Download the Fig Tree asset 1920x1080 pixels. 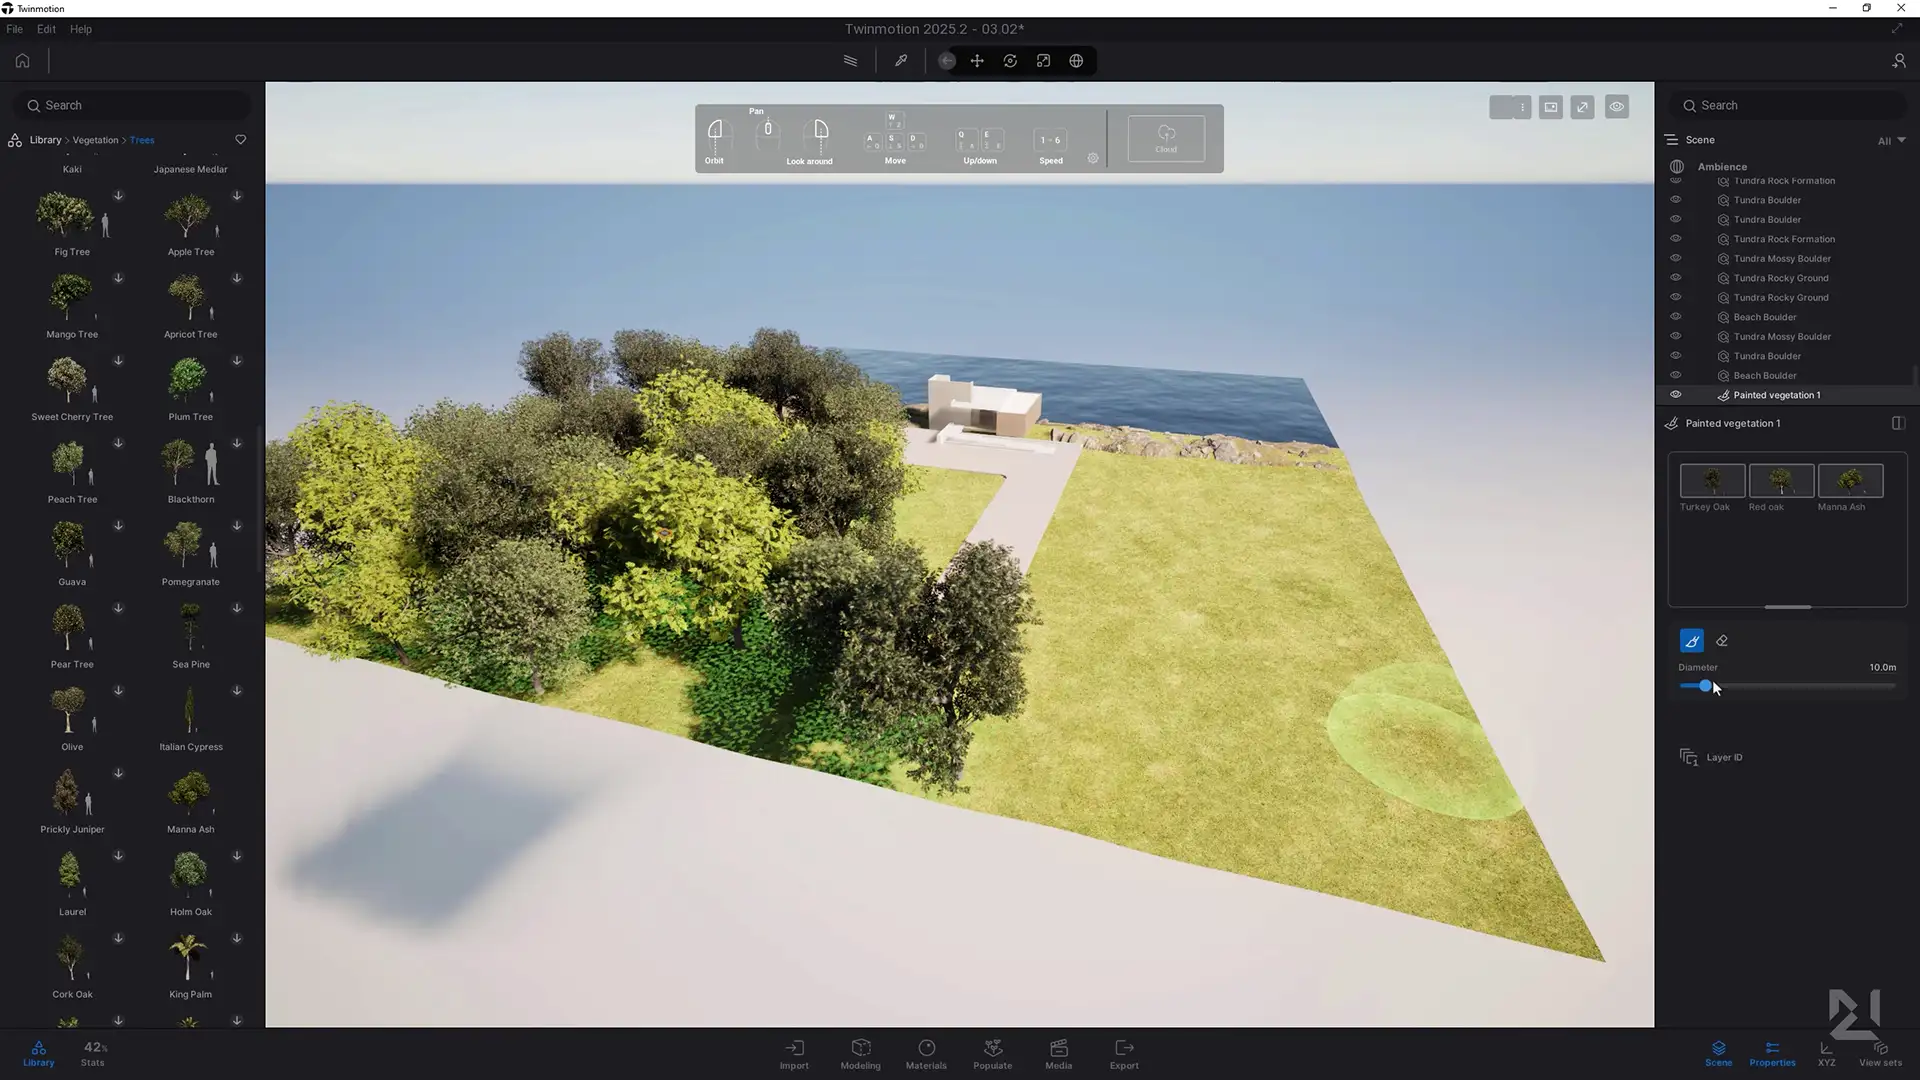pyautogui.click(x=118, y=196)
